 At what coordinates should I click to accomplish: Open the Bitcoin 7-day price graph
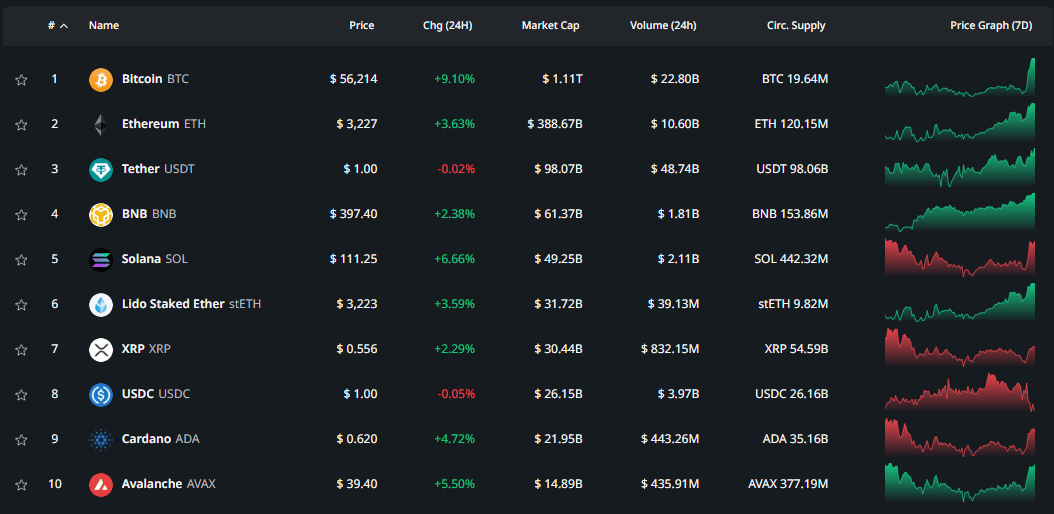coord(959,78)
